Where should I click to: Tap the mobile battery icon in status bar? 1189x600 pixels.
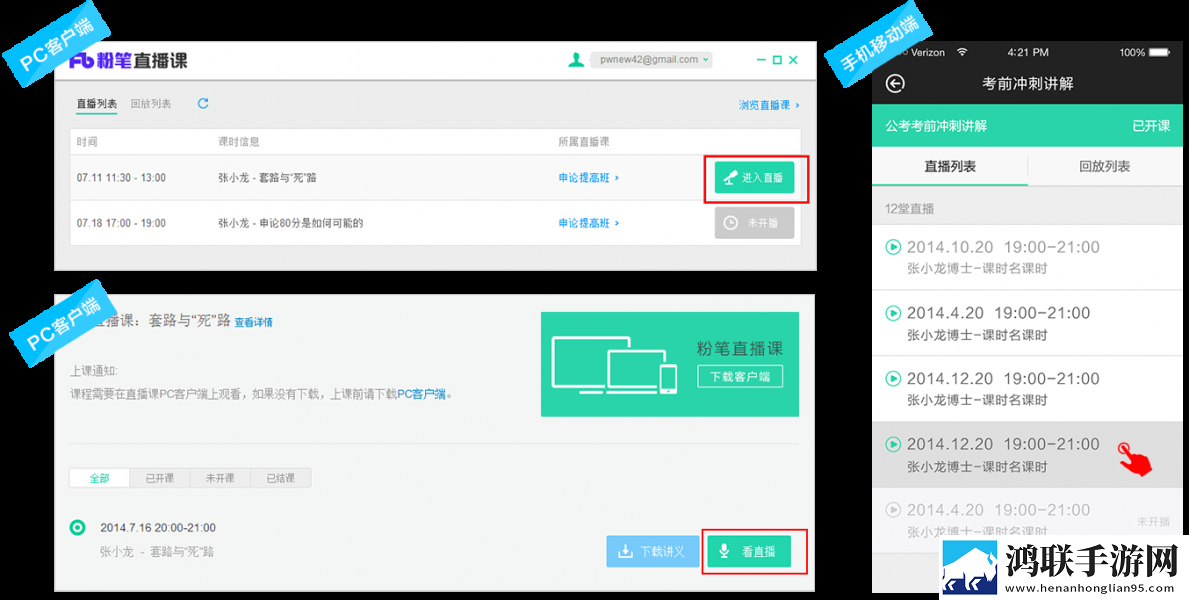pyautogui.click(x=1160, y=52)
